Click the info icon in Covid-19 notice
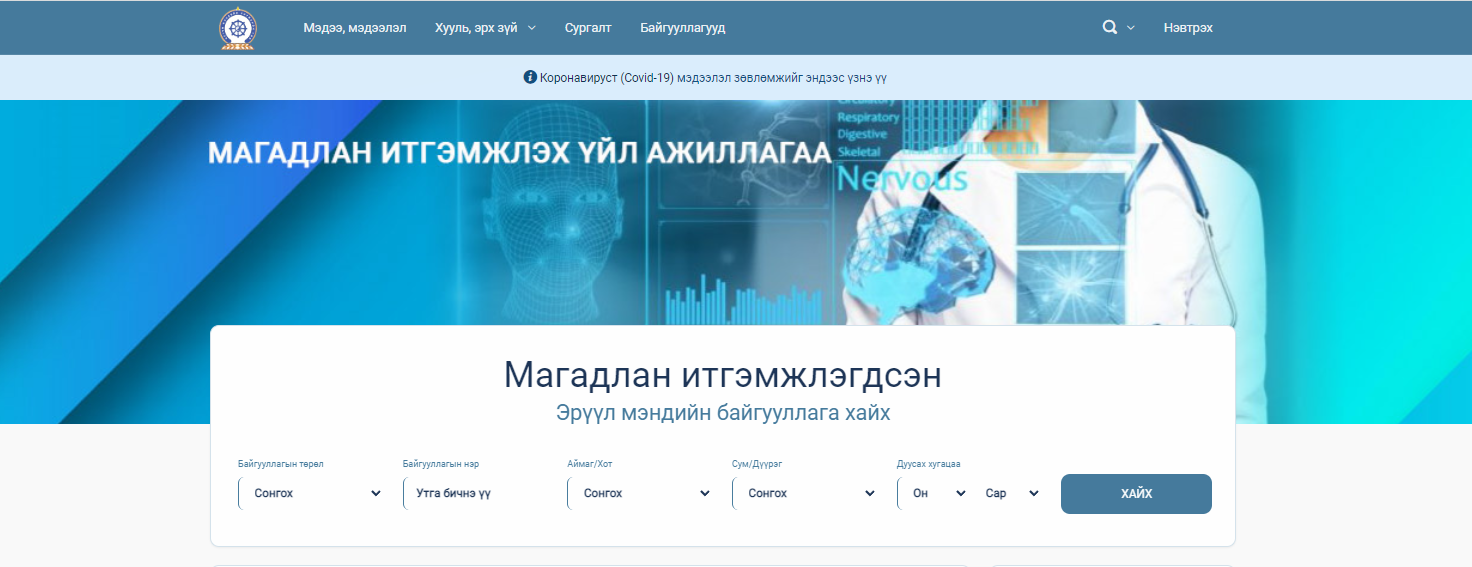The image size is (1472, 567). tap(530, 77)
